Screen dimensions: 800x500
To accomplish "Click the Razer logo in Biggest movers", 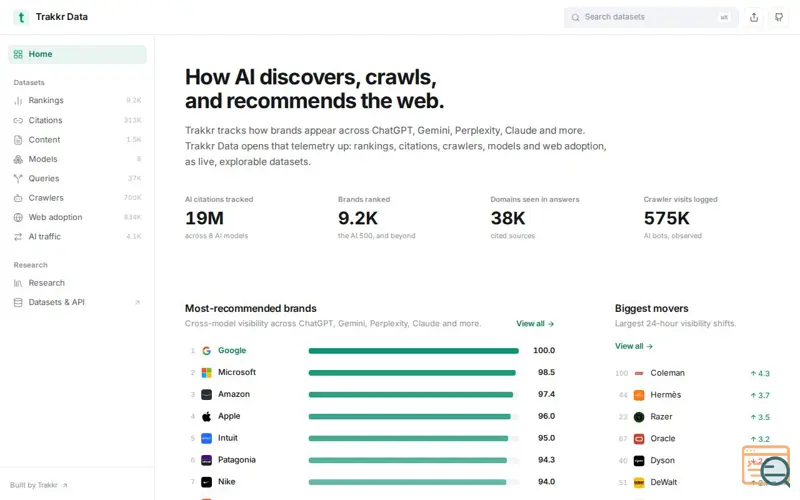I will (639, 417).
